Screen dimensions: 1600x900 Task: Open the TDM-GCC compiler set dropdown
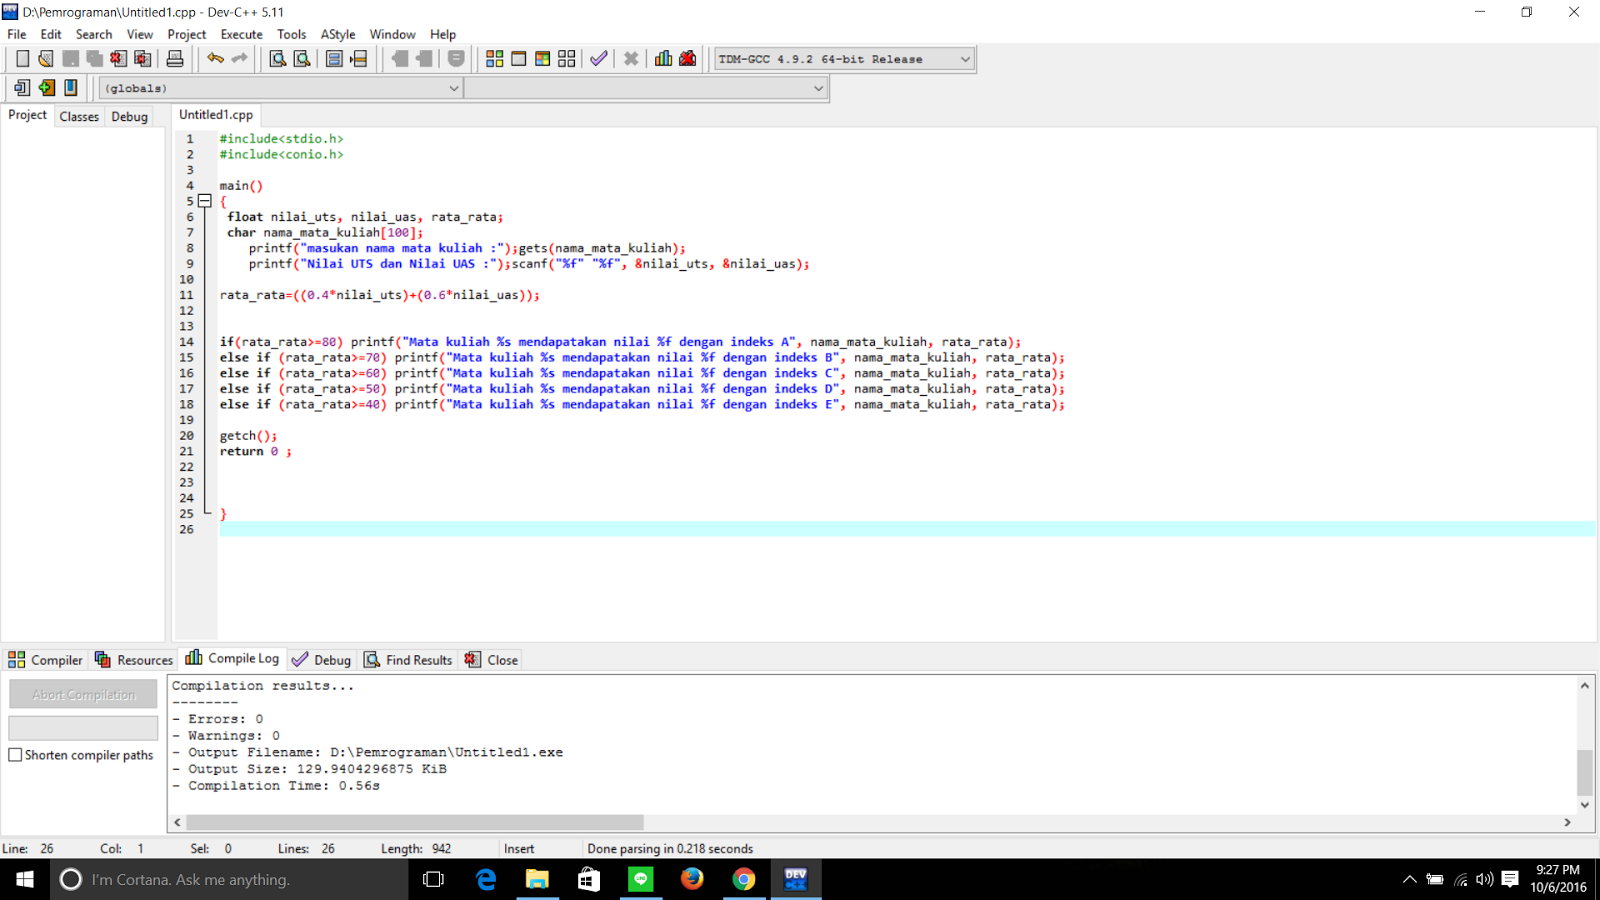(x=964, y=58)
